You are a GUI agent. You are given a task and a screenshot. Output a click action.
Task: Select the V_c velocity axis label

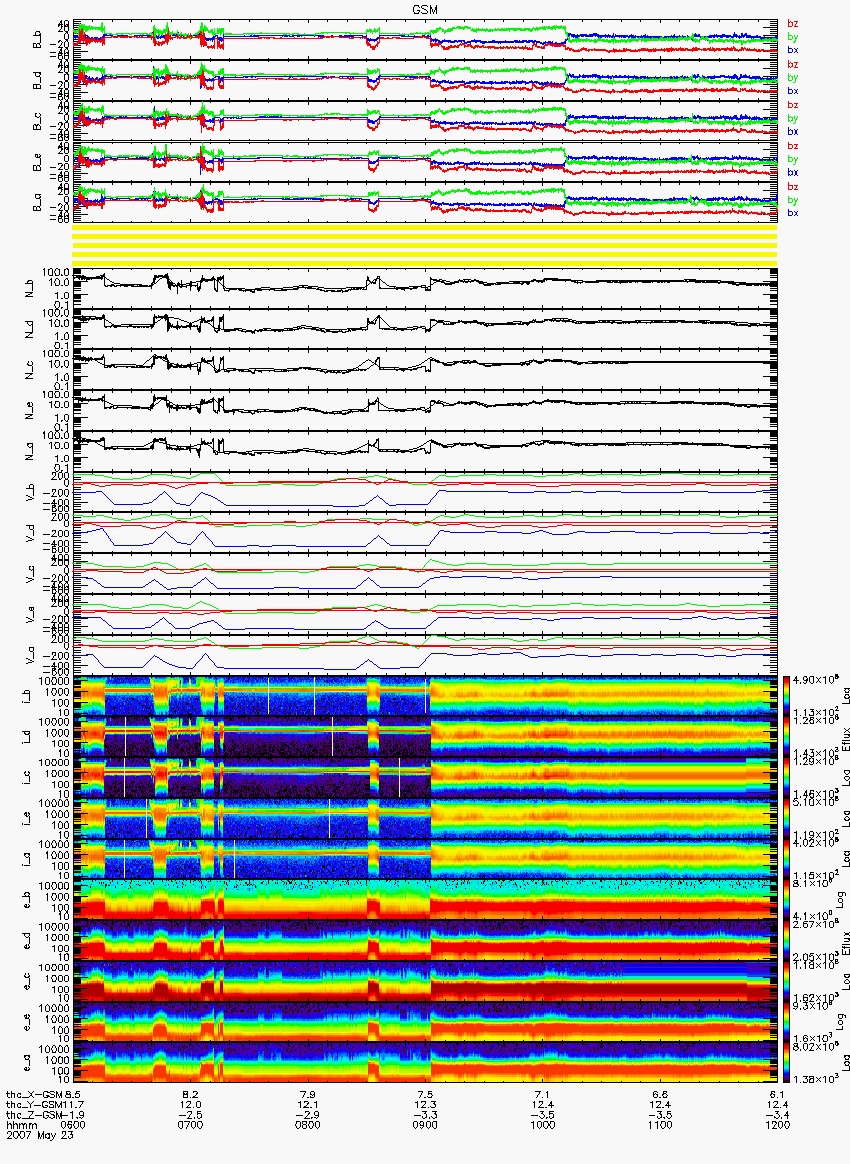tap(30, 574)
